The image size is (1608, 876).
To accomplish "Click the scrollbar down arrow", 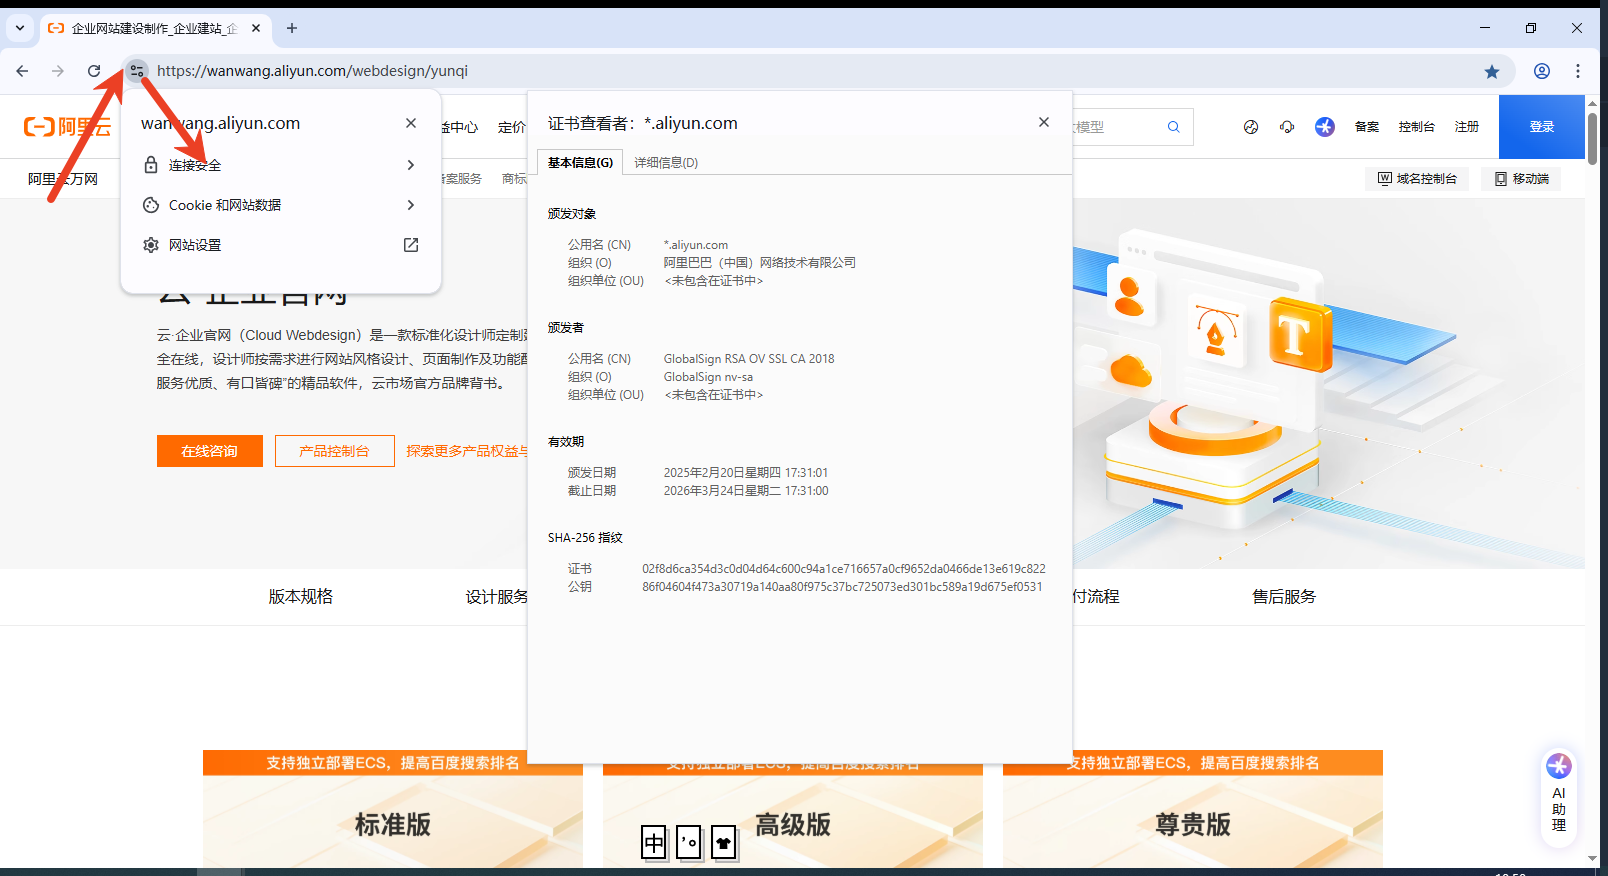I will pyautogui.click(x=1592, y=859).
